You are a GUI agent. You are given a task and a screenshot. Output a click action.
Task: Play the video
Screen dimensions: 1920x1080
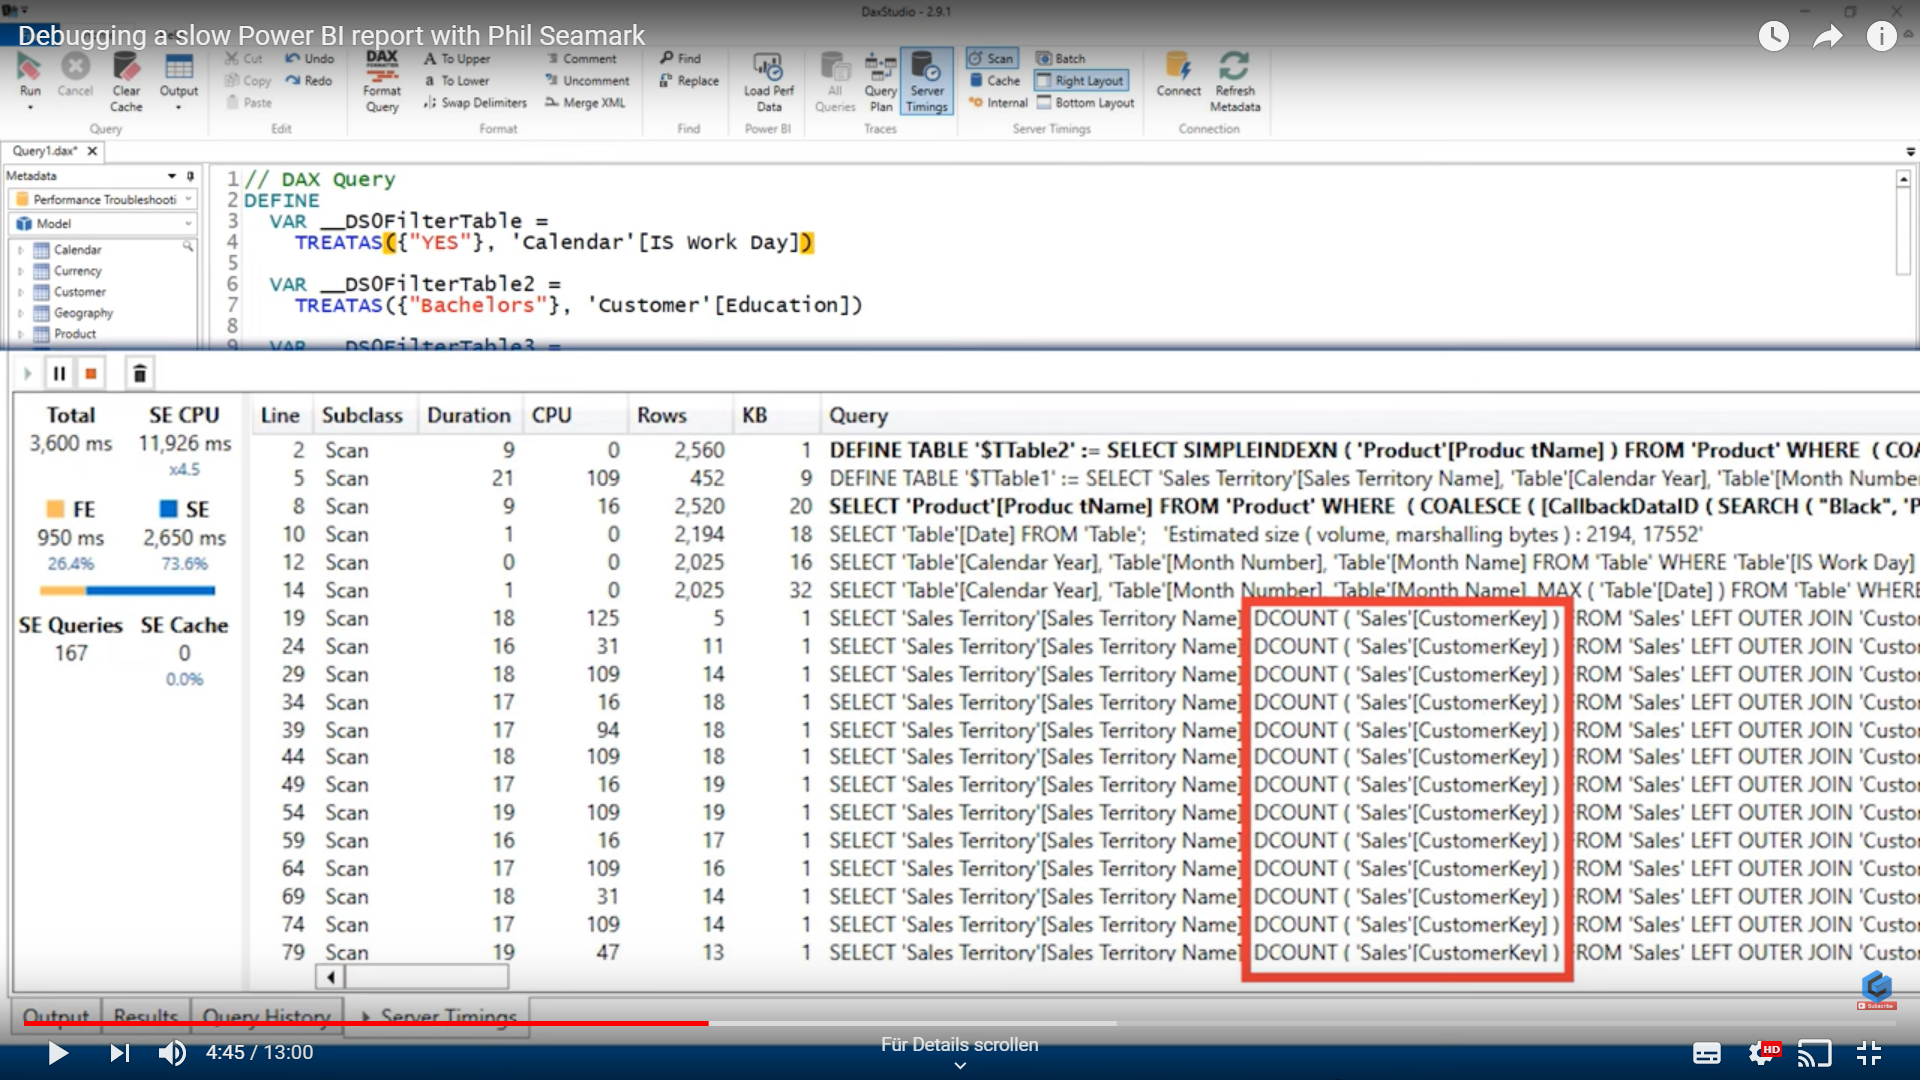coord(58,1053)
